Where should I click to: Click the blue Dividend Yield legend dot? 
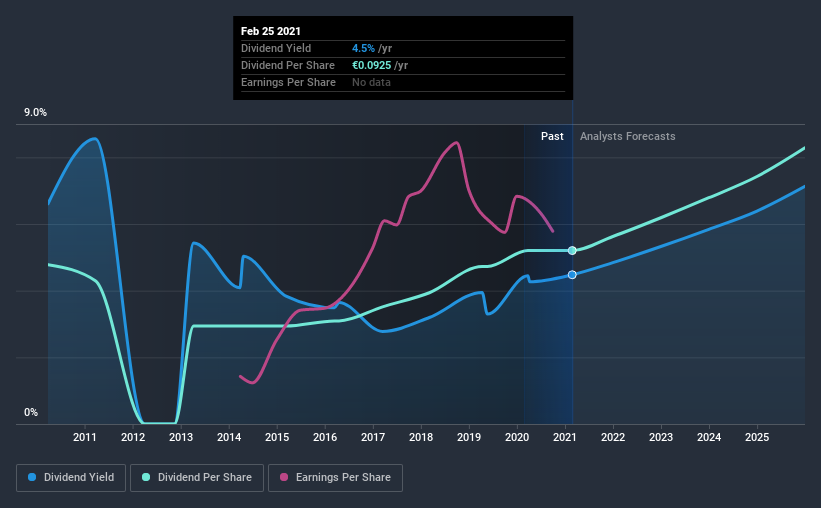coord(32,477)
